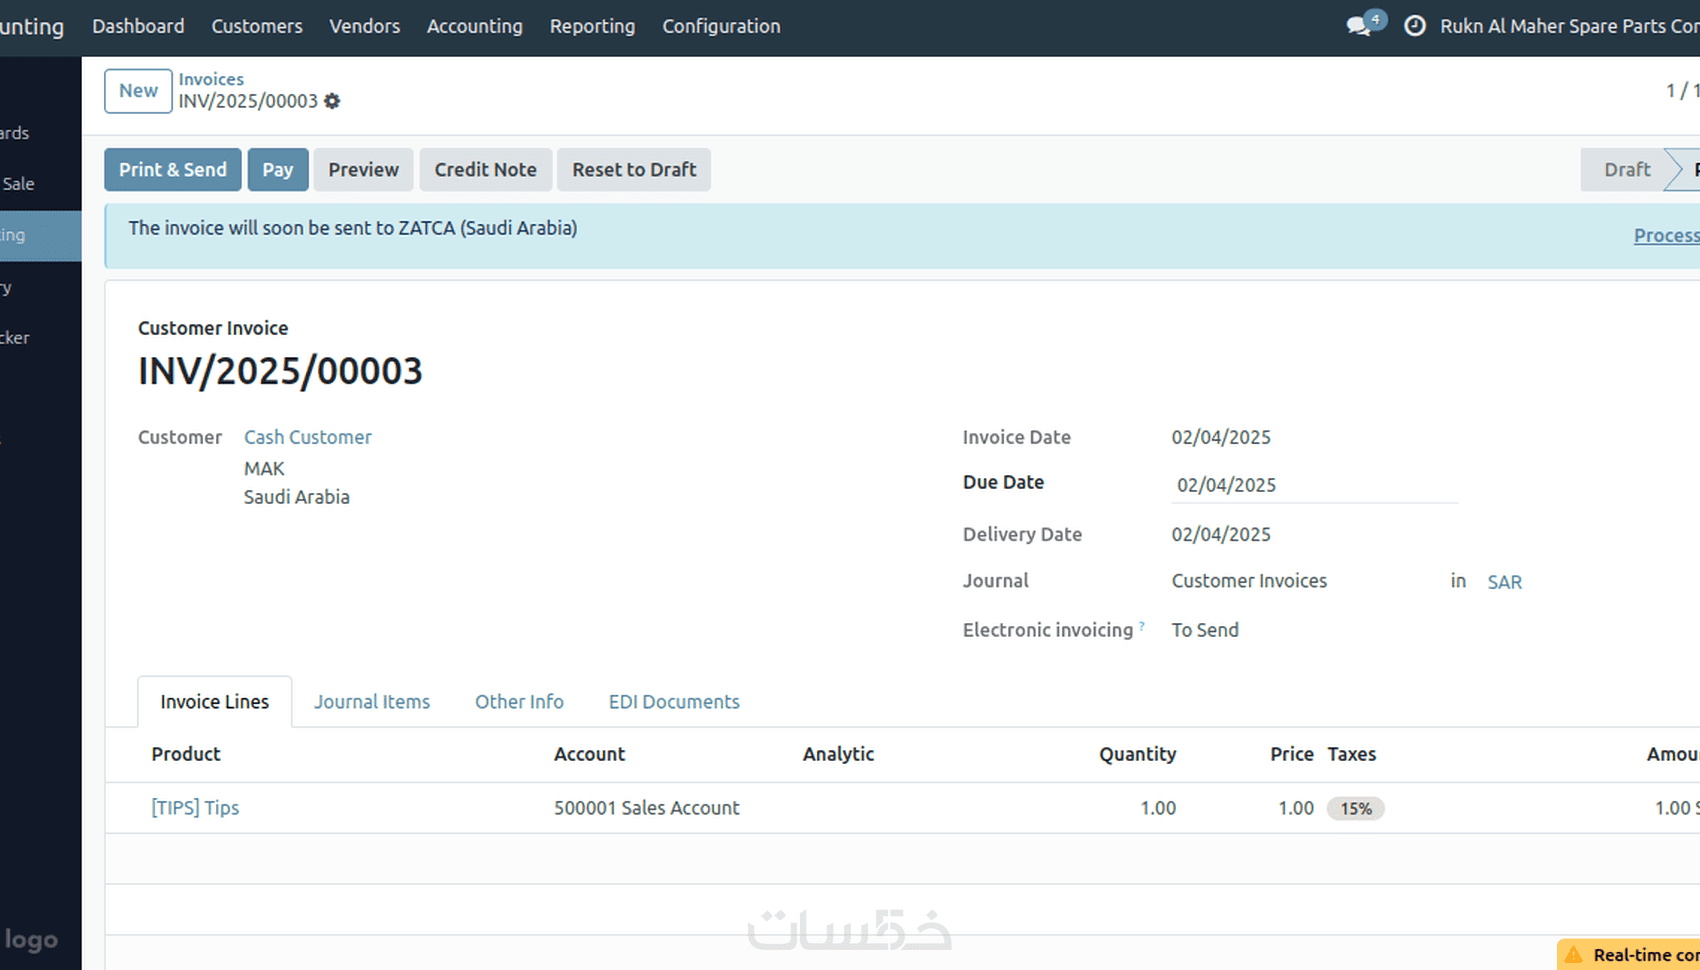Click the Real-time connection warning banner
The height and width of the screenshot is (970, 1700).
coord(1629,955)
